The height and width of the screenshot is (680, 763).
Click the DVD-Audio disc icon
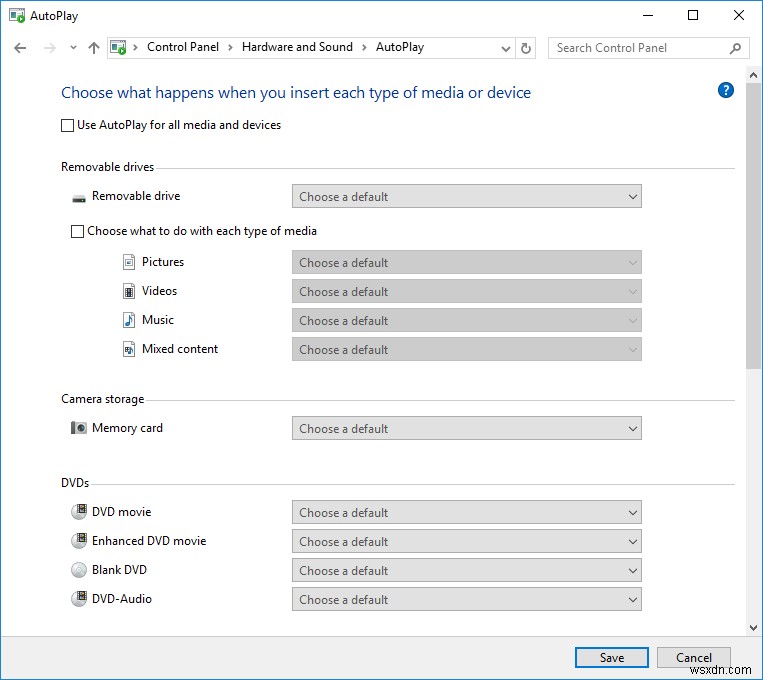[79, 599]
